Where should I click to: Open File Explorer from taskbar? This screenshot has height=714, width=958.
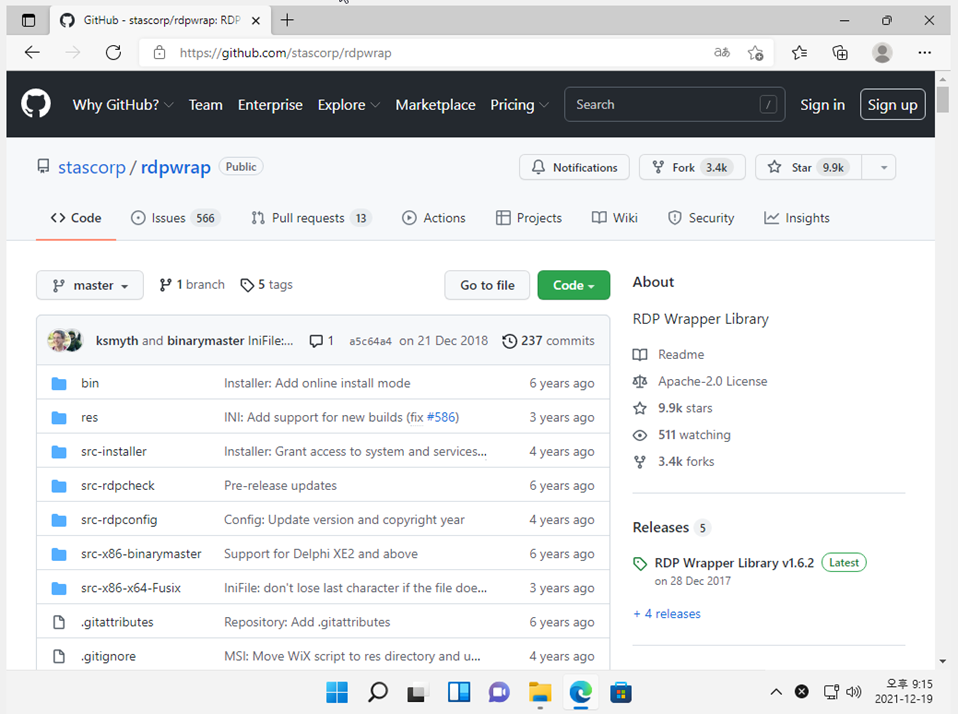click(x=540, y=692)
